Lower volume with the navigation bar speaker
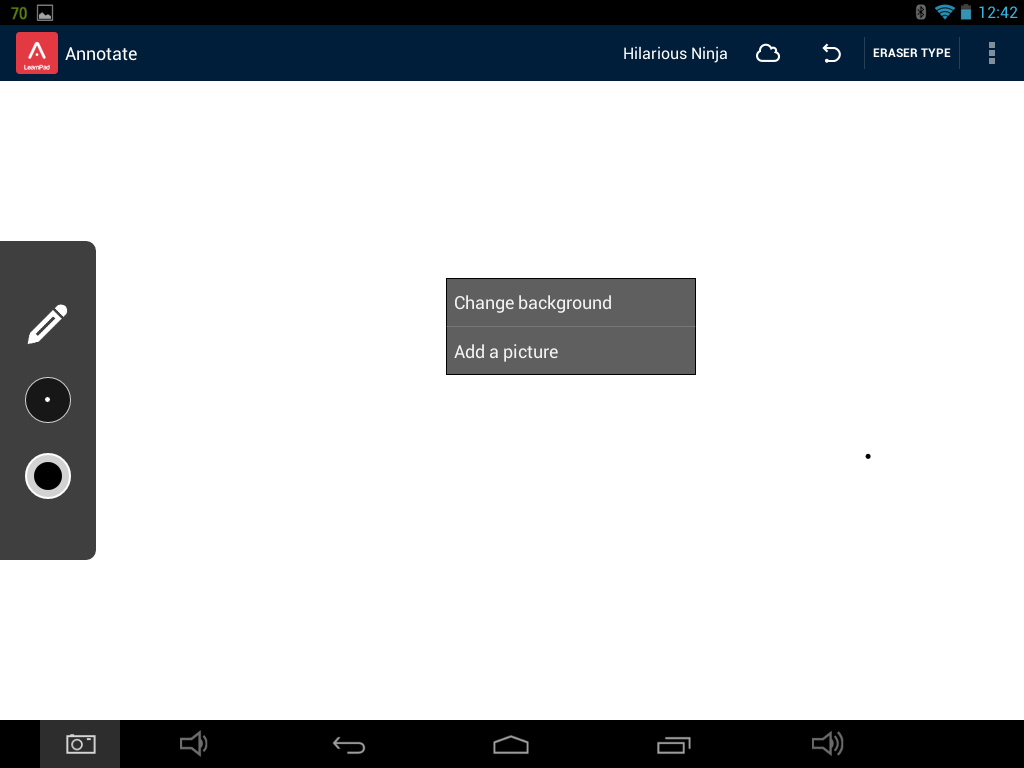 pyautogui.click(x=193, y=743)
